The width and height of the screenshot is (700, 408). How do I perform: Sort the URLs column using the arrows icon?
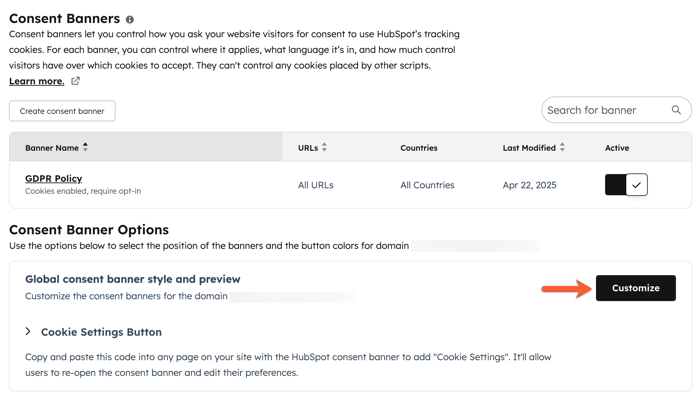pyautogui.click(x=325, y=147)
